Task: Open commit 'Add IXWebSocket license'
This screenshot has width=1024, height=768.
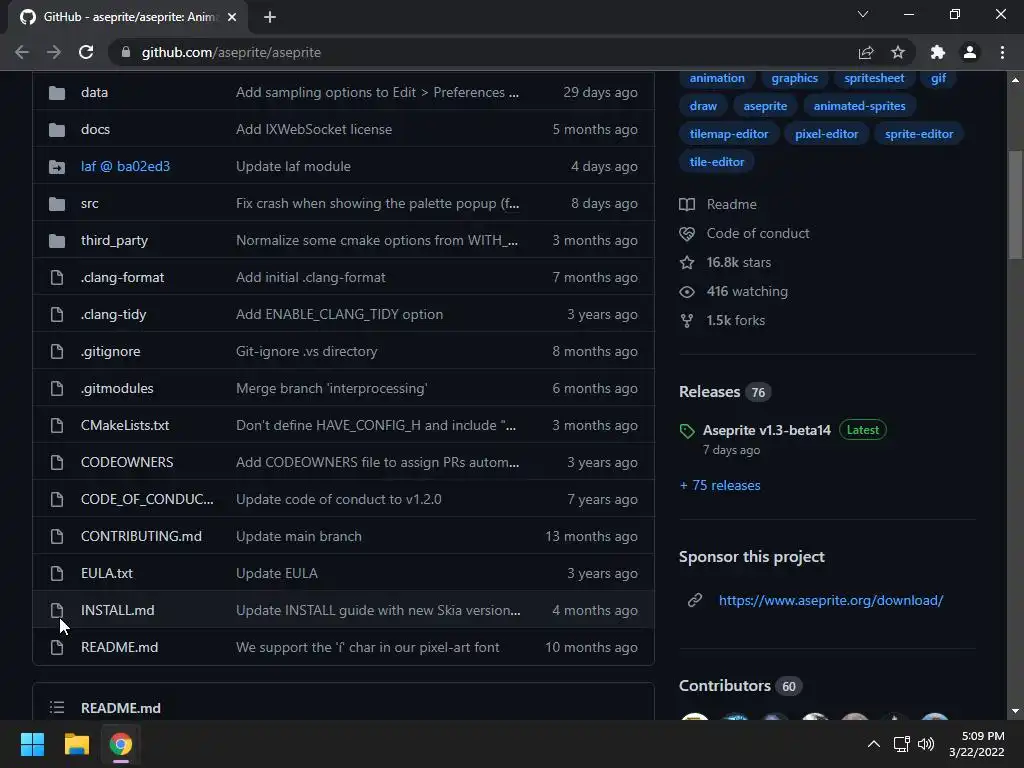Action: pyautogui.click(x=314, y=129)
